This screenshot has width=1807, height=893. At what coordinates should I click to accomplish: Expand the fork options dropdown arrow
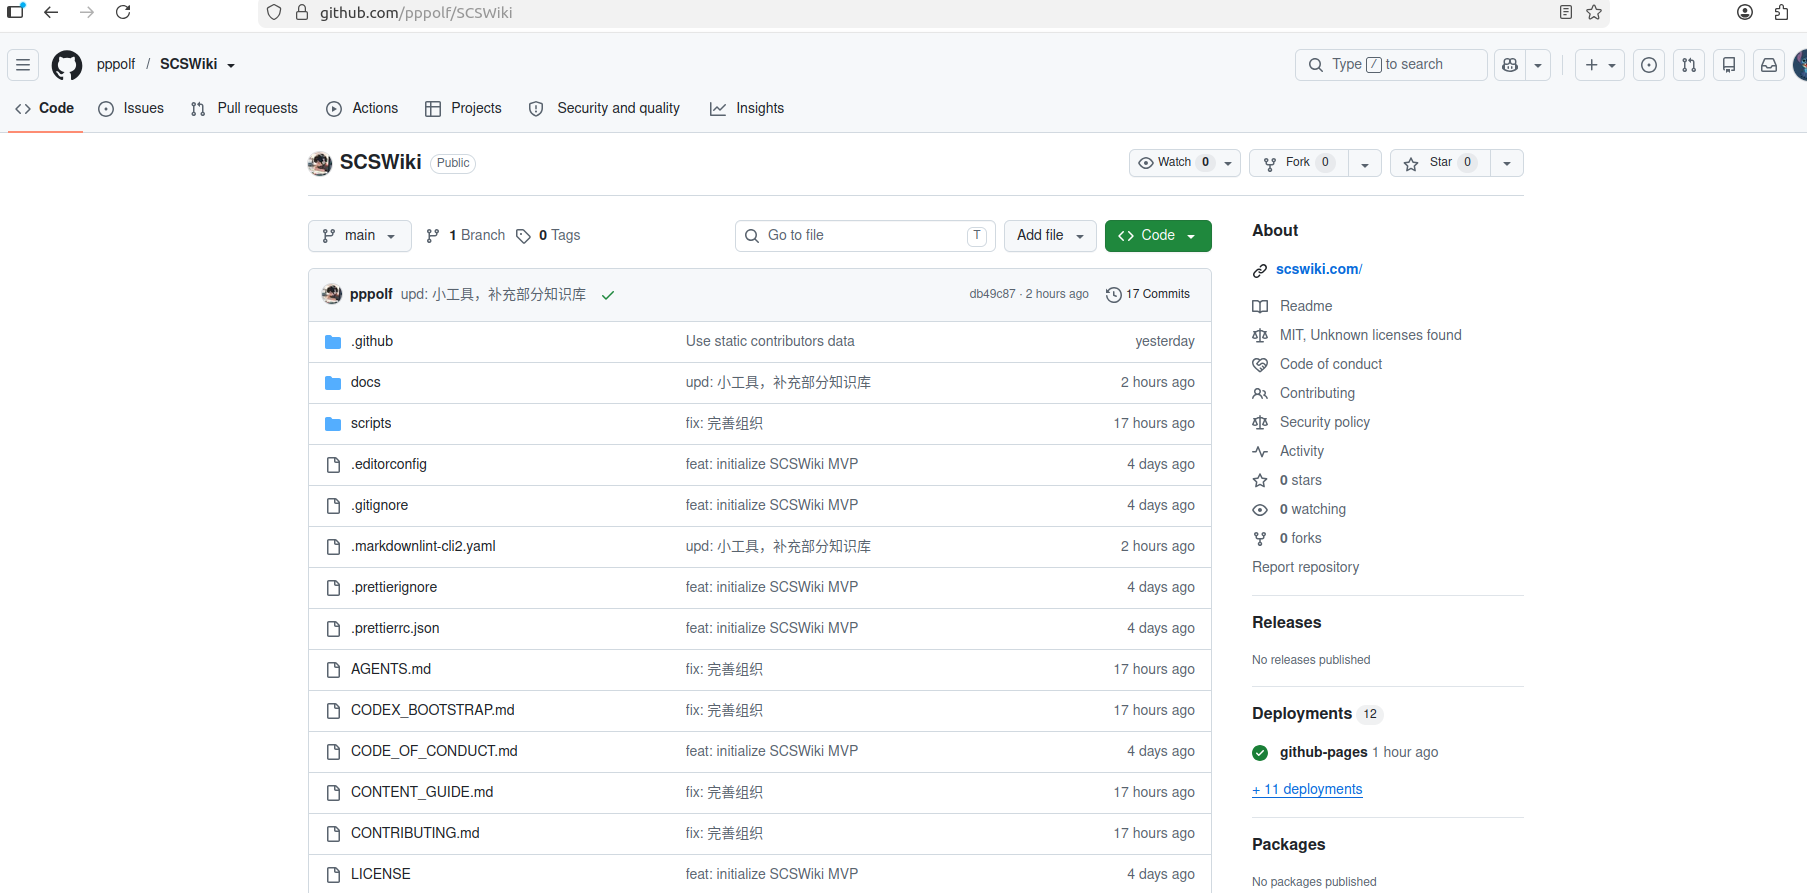pyautogui.click(x=1365, y=163)
